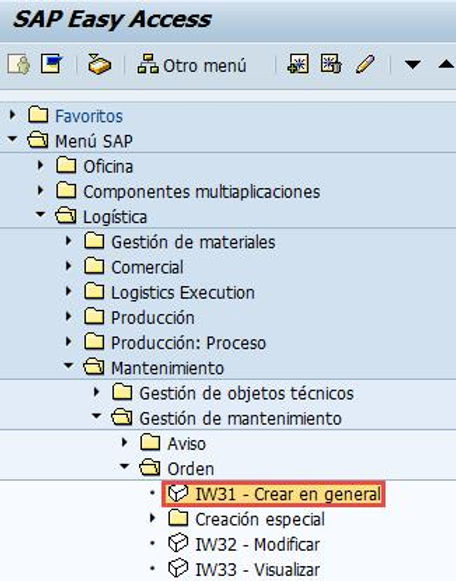Expand the Producción: Proceso arrow
Viewport: 456px width, 581px height.
69,341
